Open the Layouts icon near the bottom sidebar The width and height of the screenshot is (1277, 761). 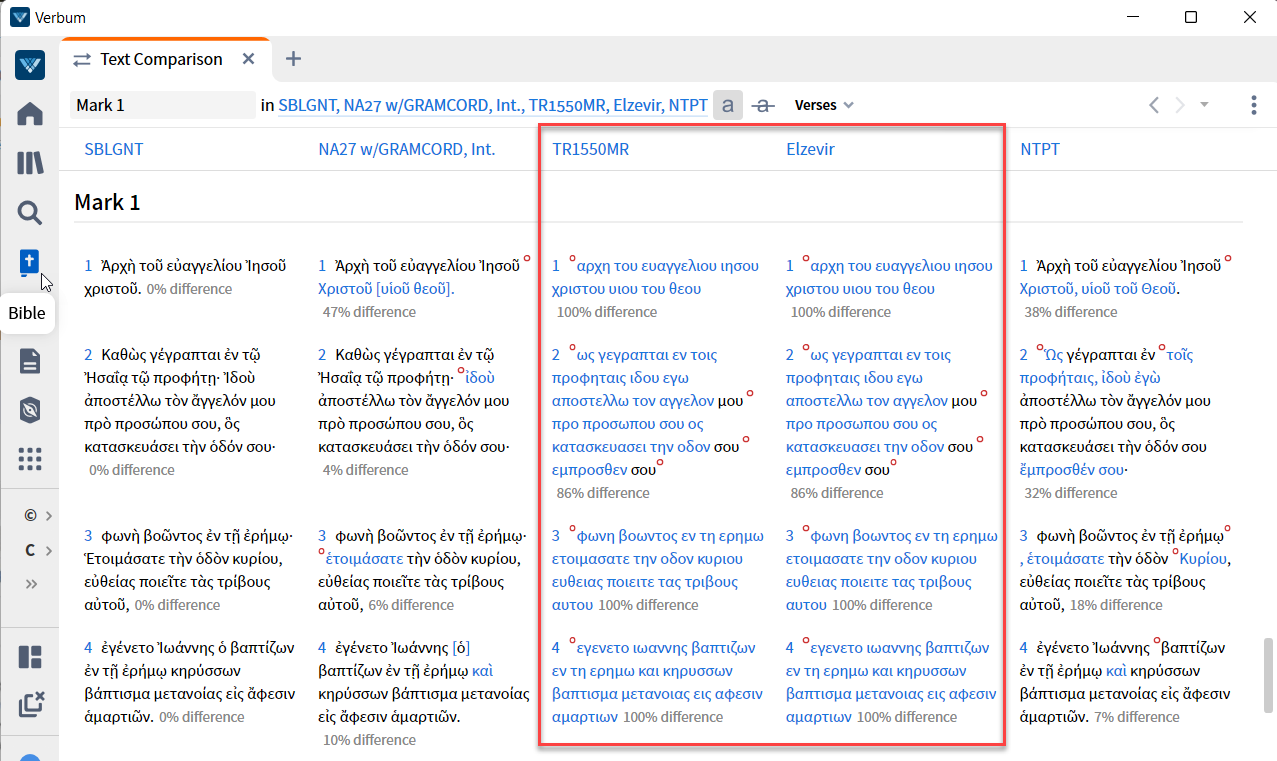pyautogui.click(x=30, y=656)
